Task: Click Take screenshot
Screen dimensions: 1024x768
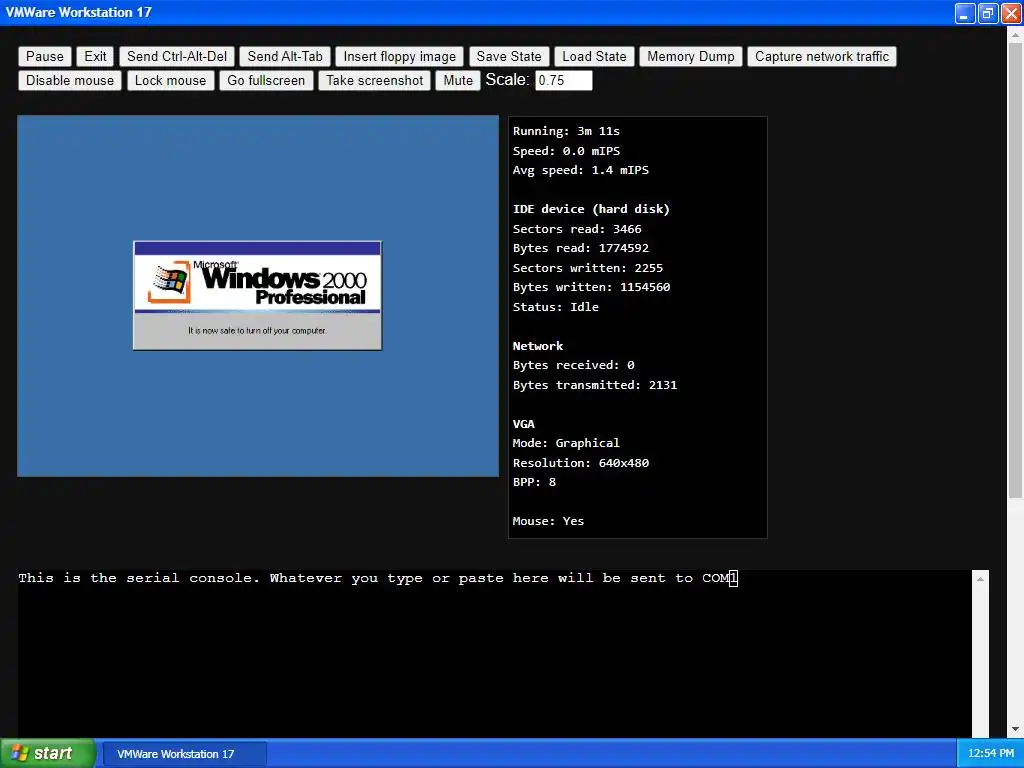Action: (374, 81)
